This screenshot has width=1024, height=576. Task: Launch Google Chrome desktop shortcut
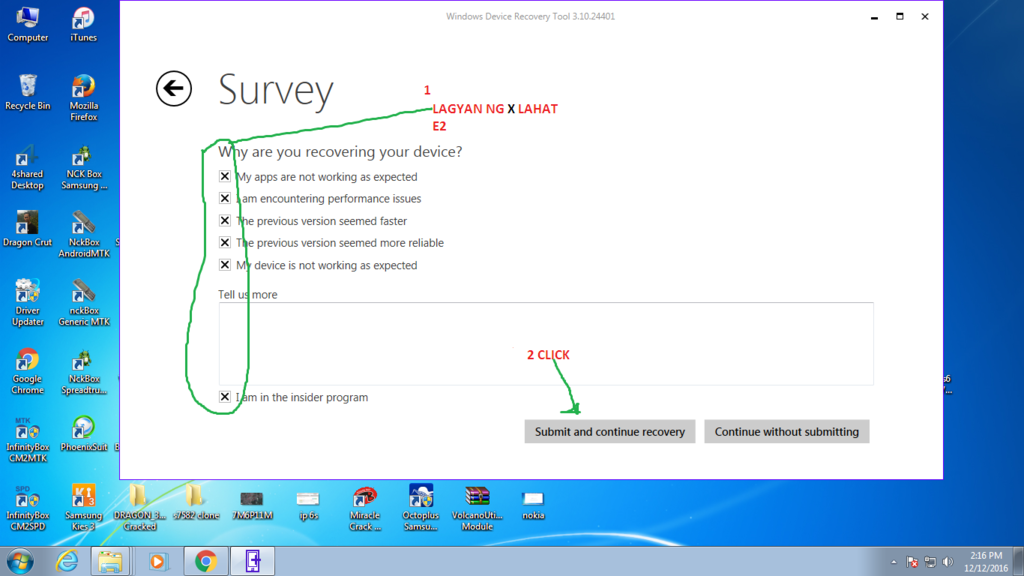[x=27, y=362]
